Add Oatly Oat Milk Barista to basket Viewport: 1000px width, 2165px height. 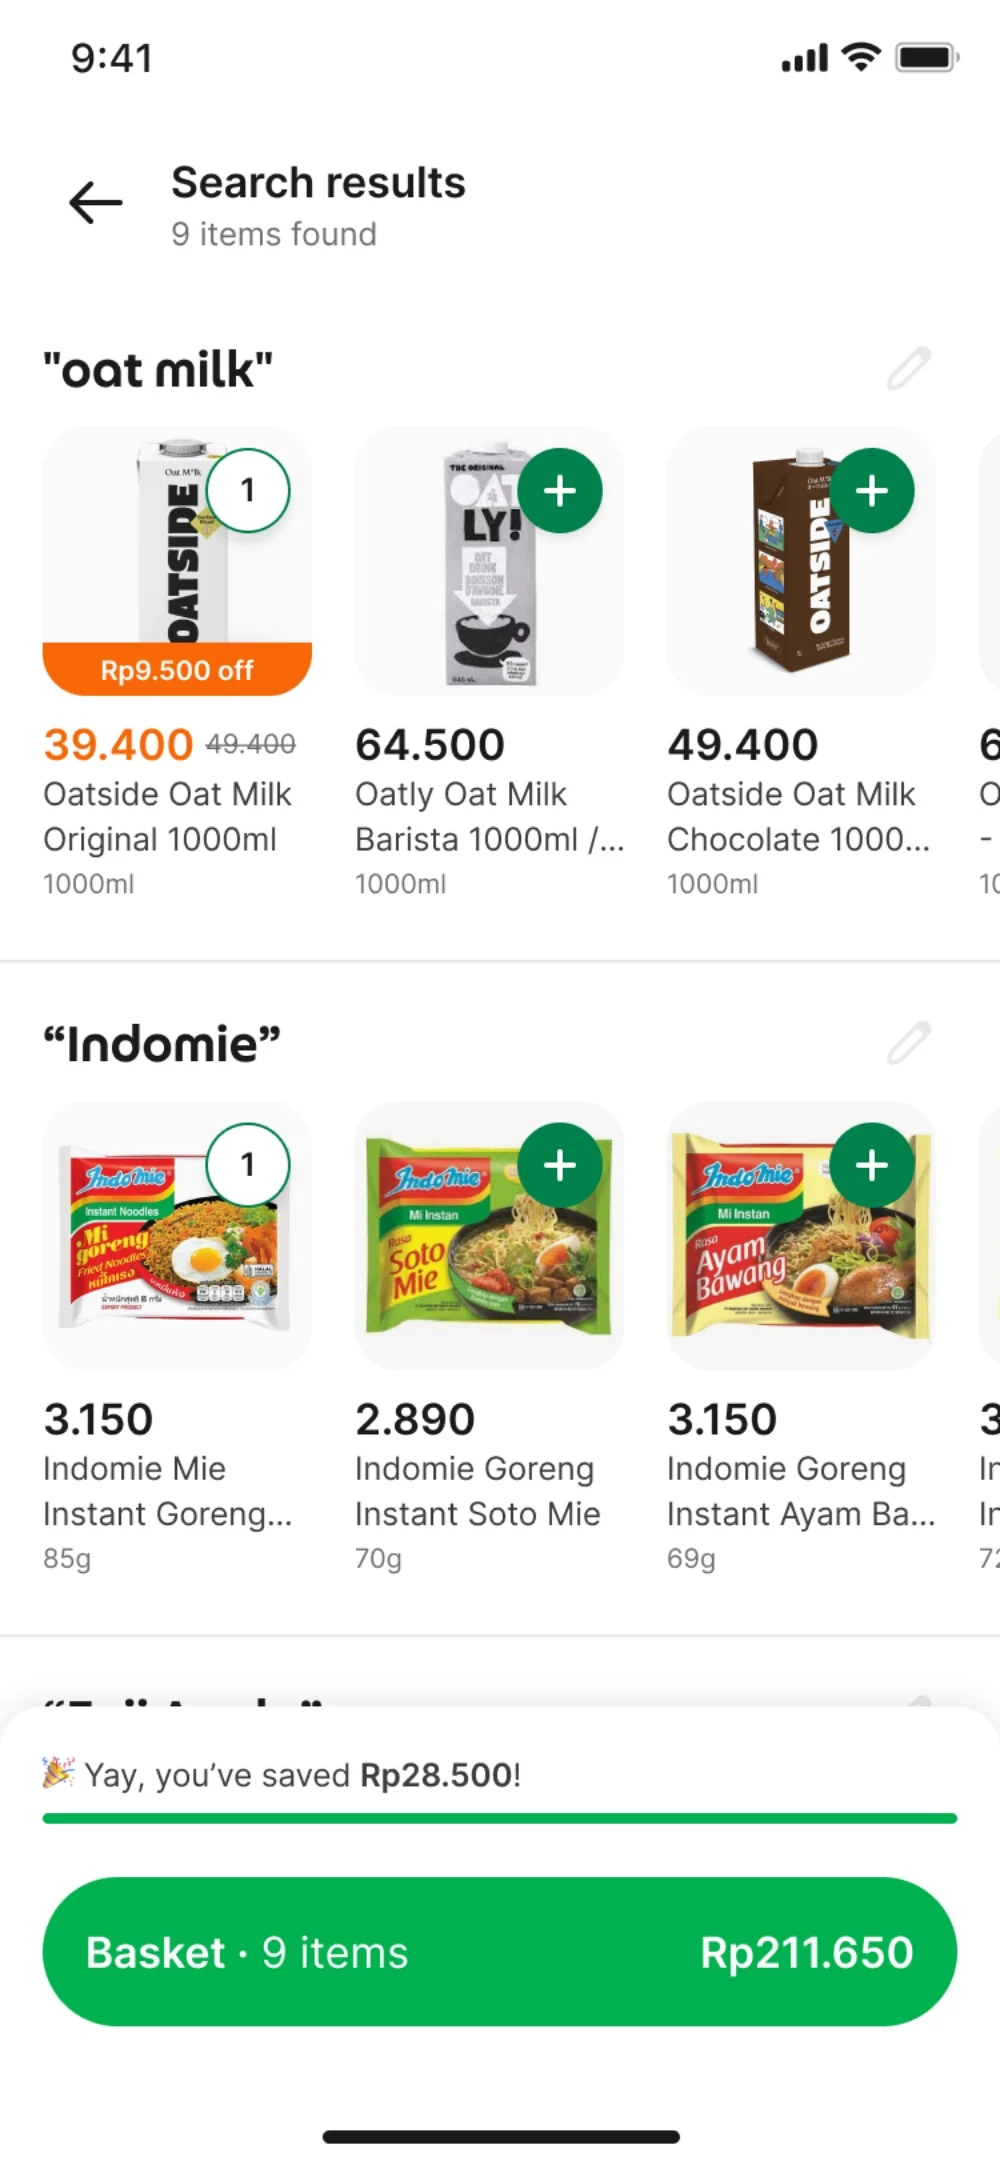pos(560,491)
